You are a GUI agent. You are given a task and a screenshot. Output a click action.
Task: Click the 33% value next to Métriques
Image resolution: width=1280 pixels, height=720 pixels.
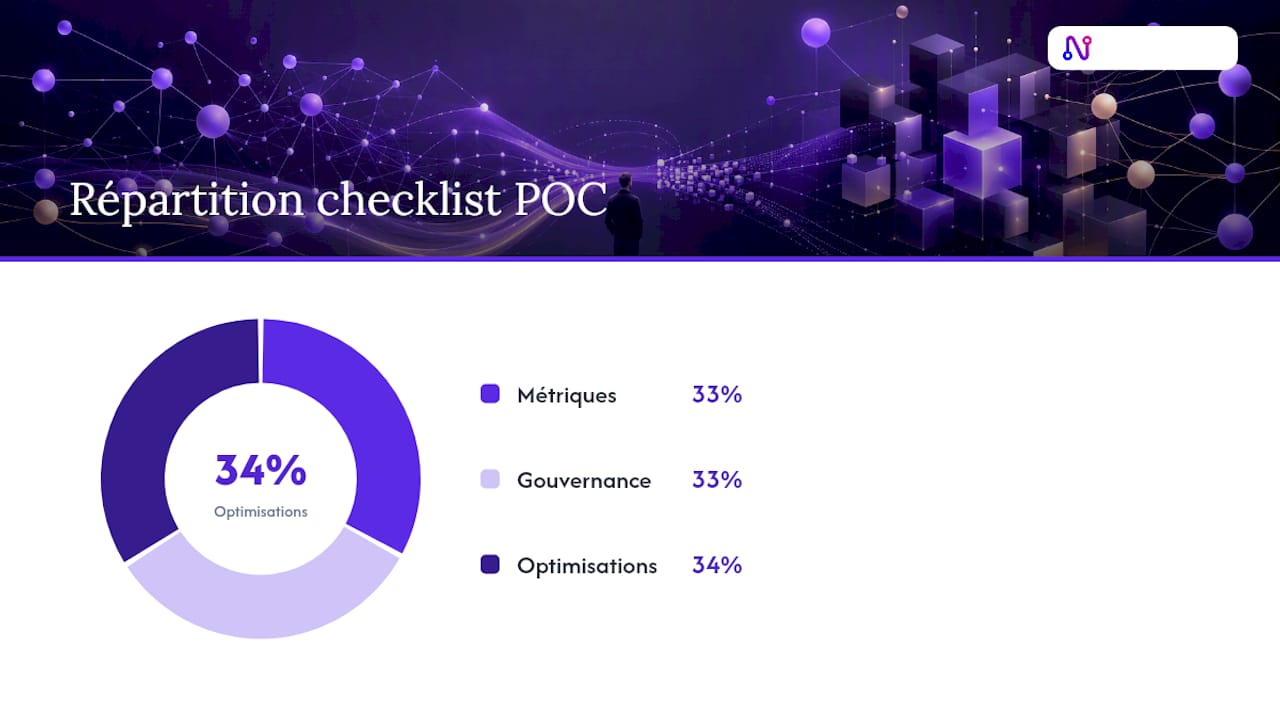coord(717,394)
